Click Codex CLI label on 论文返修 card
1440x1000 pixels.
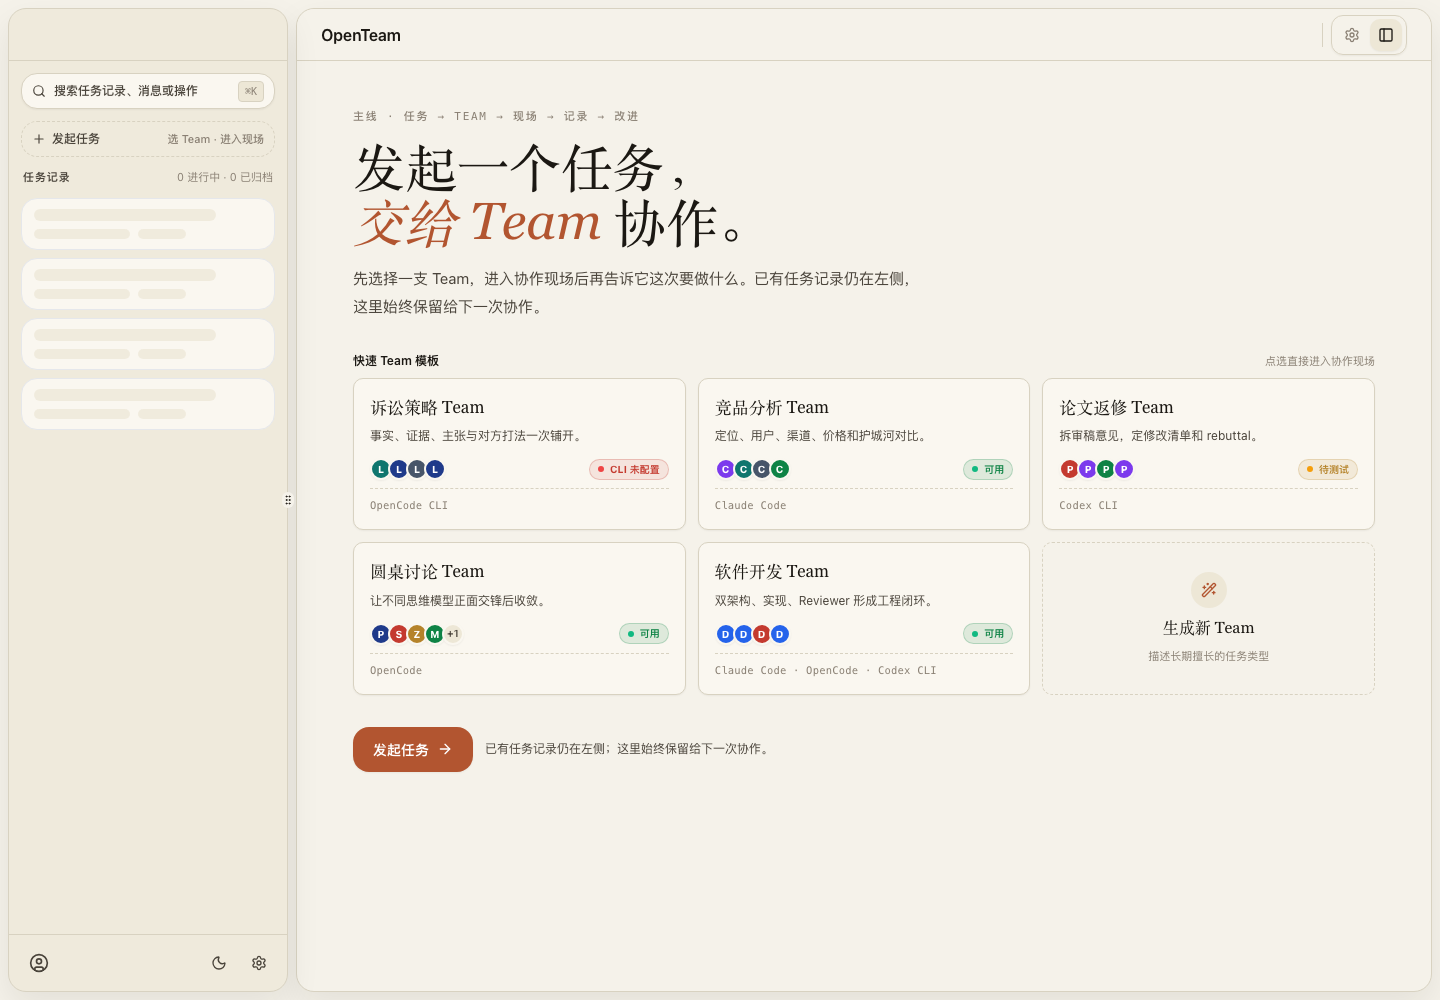1089,506
